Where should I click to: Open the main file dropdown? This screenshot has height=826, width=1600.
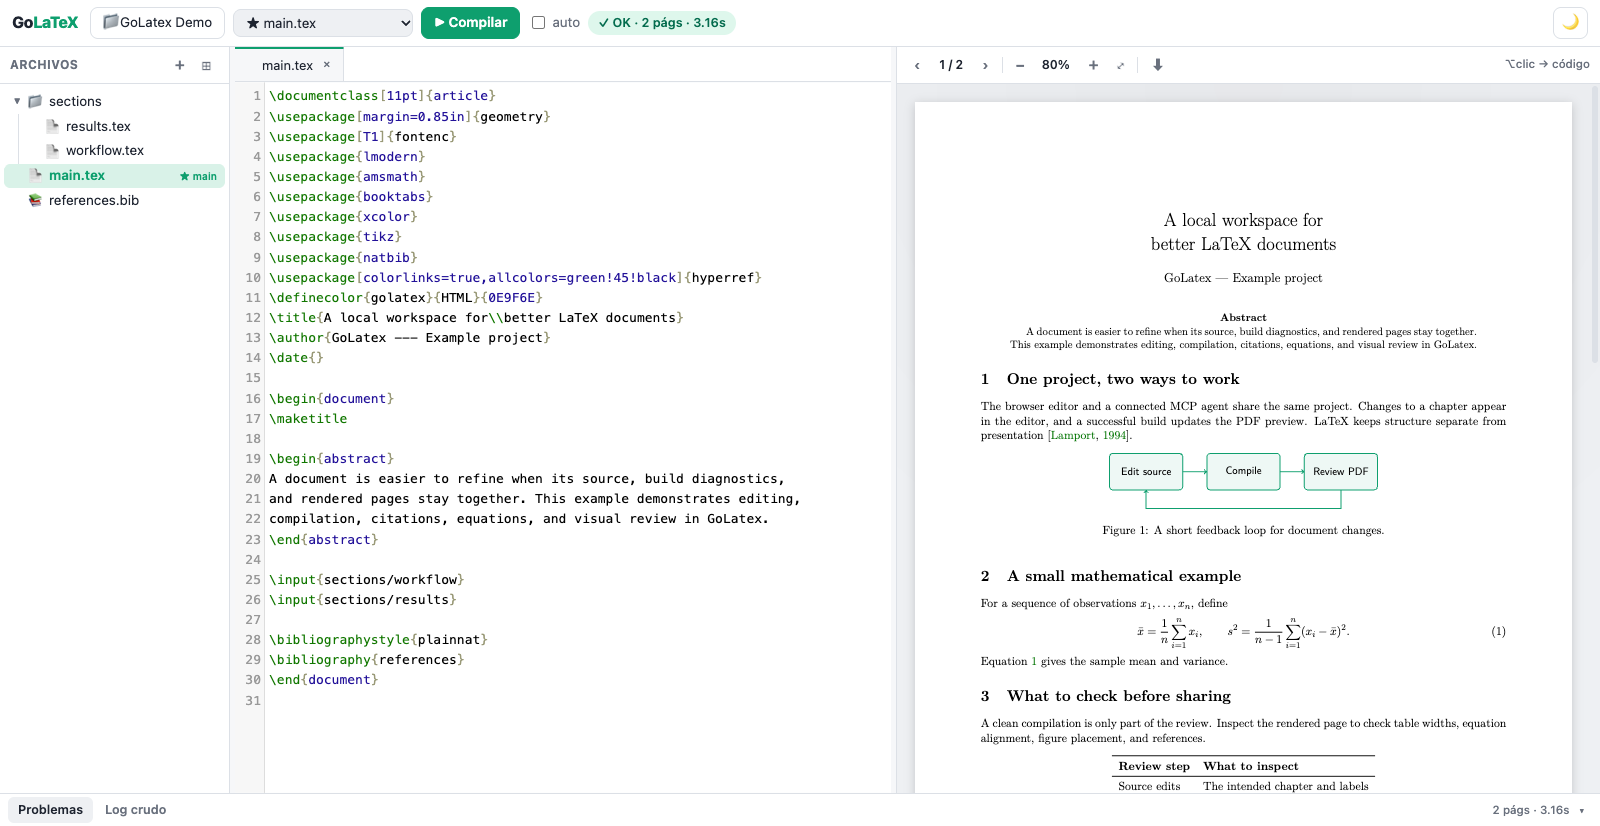[323, 23]
